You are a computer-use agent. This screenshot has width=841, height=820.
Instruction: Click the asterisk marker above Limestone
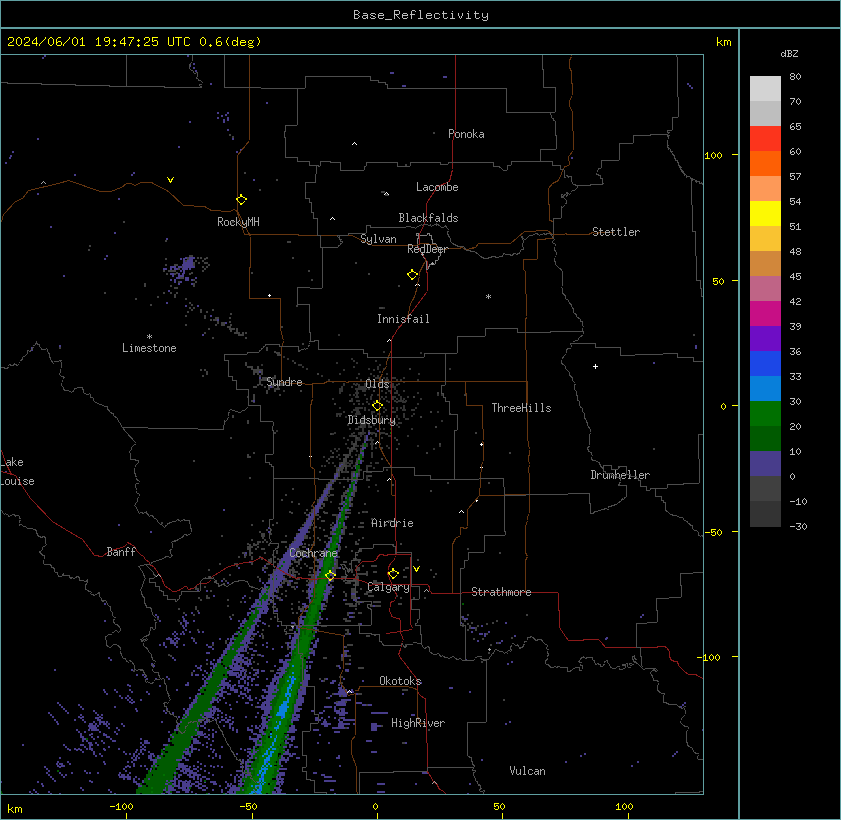click(149, 337)
